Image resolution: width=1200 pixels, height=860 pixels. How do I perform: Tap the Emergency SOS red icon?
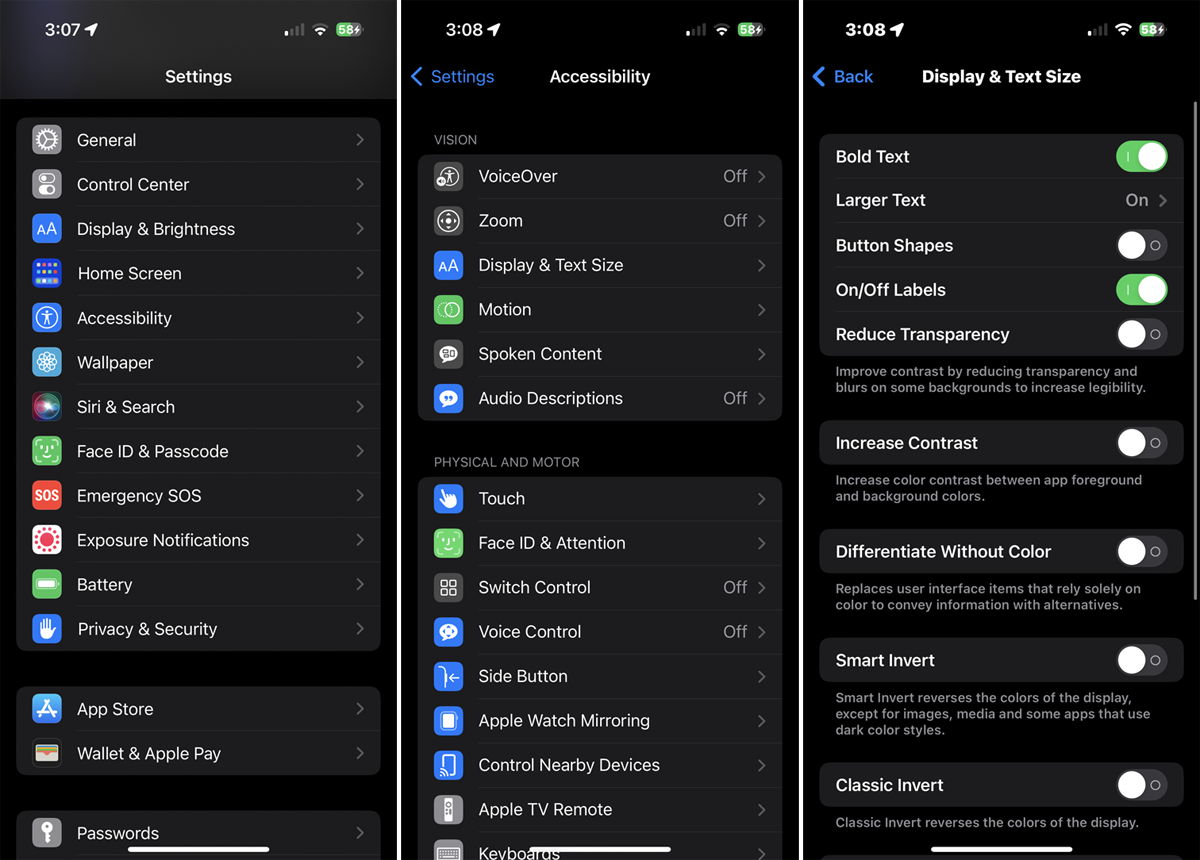point(47,496)
